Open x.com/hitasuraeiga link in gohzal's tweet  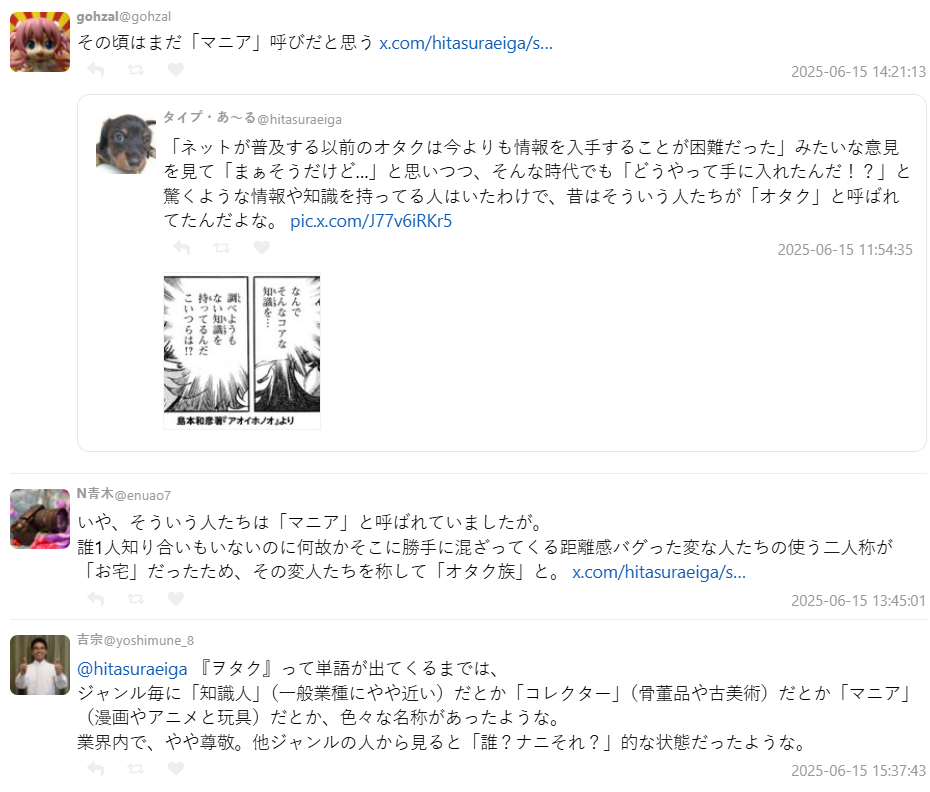pos(466,43)
